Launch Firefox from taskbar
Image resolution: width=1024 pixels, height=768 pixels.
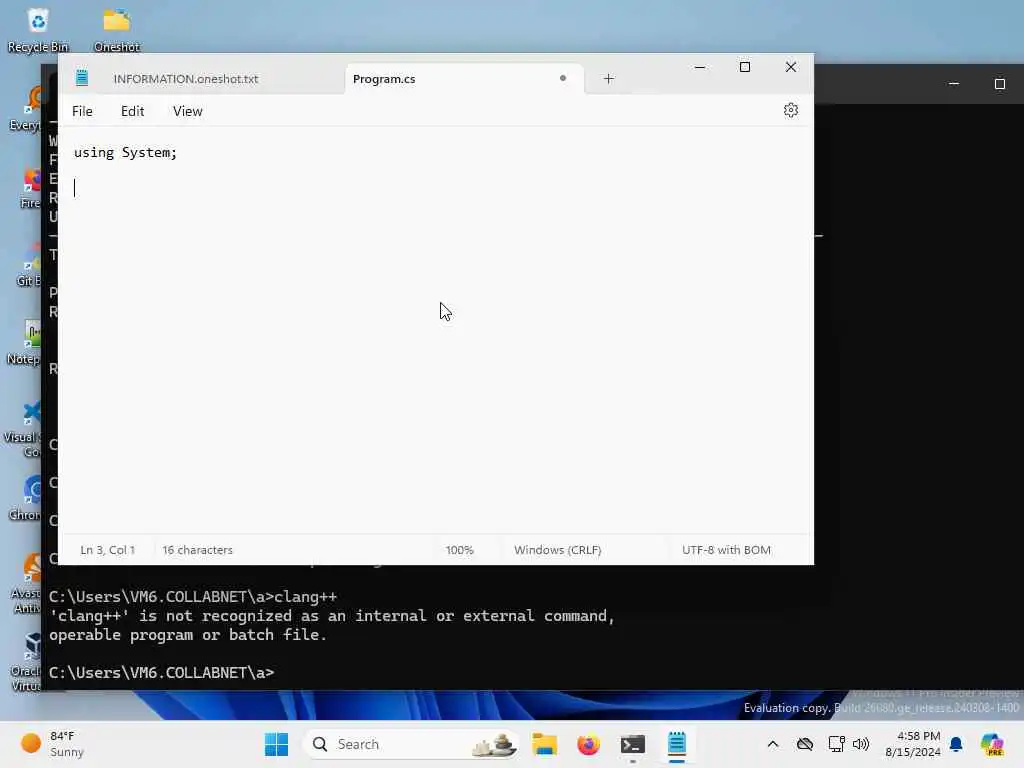tap(588, 744)
